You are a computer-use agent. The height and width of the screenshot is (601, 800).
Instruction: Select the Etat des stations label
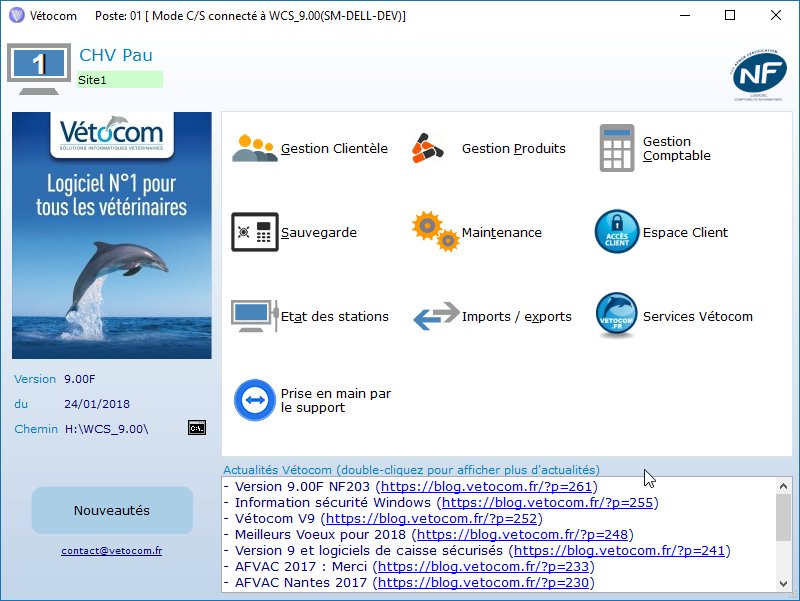(335, 316)
